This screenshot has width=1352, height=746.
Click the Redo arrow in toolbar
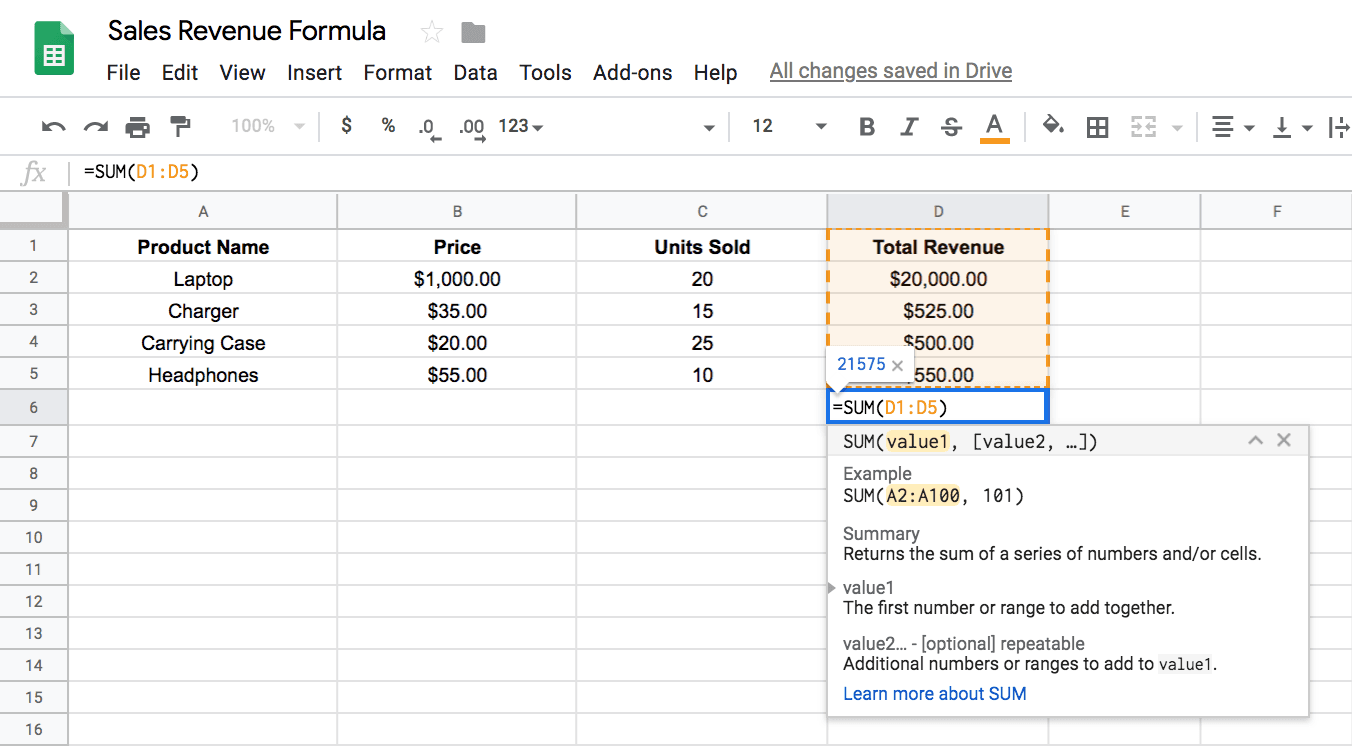click(96, 127)
